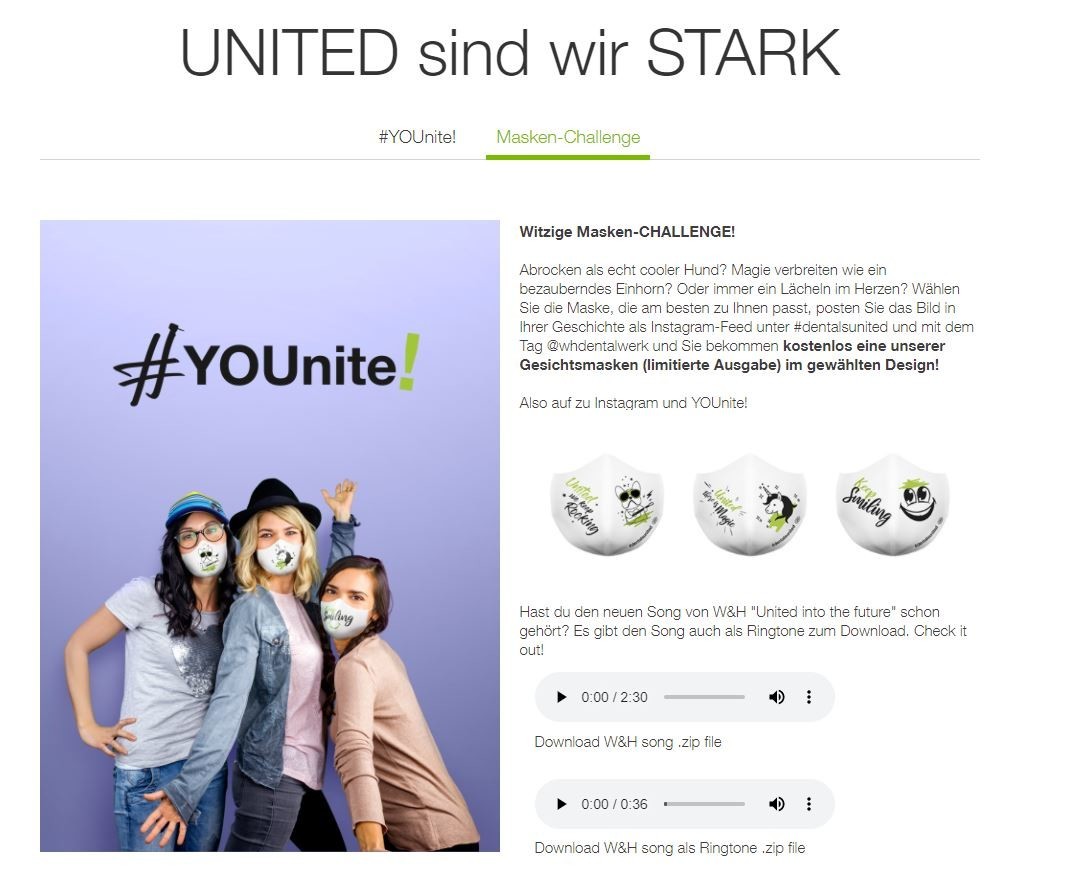
Task: Select the 'United life is Magic' unicorn mask
Action: pos(749,504)
